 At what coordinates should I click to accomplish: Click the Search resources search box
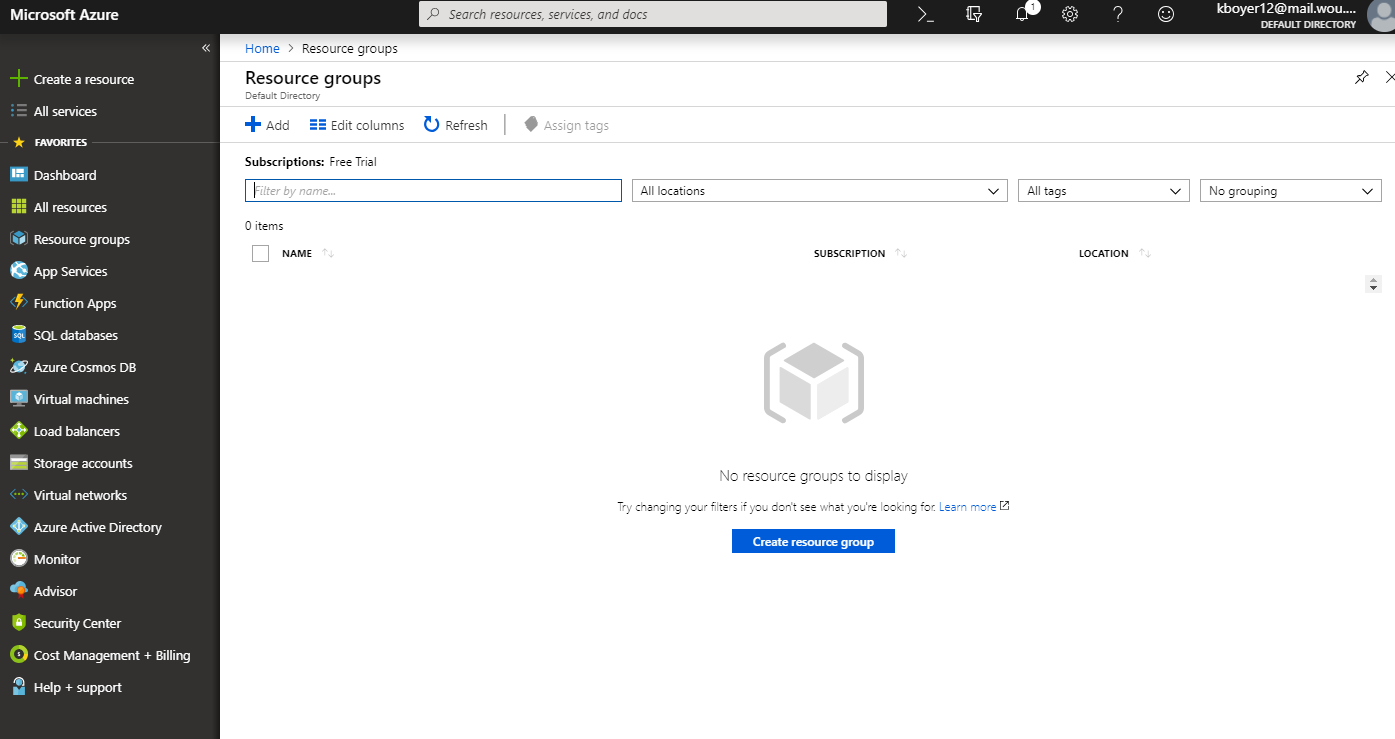[x=652, y=14]
